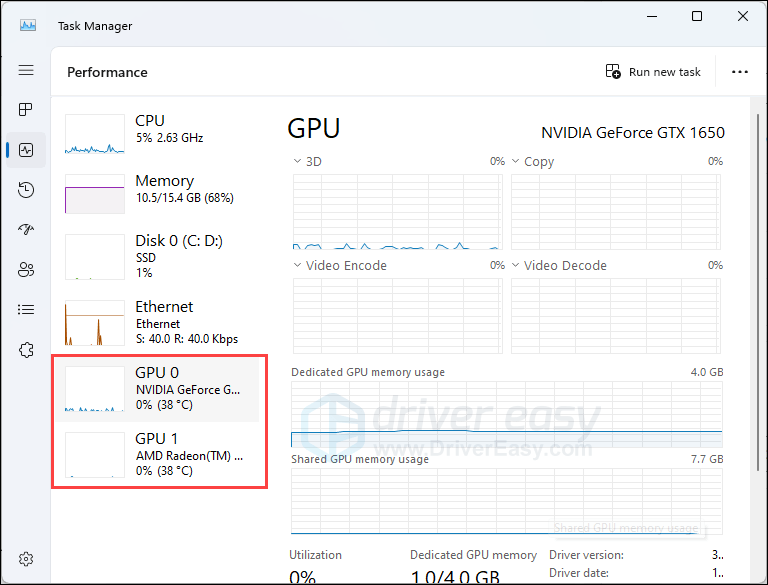The width and height of the screenshot is (768, 585).
Task: Select CPU in the performance list
Action: click(157, 133)
